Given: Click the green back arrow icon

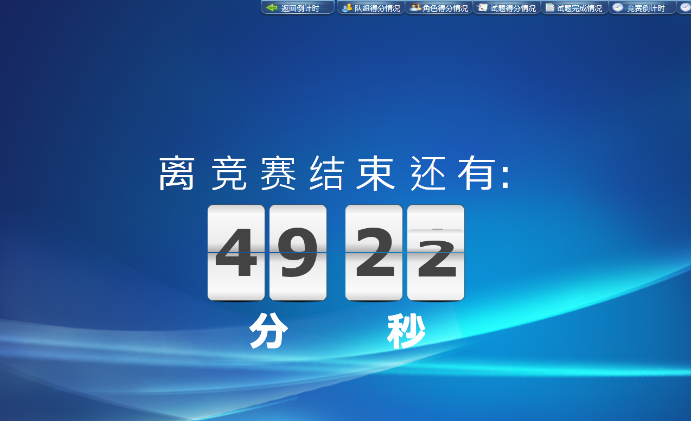Looking at the screenshot, I should coord(271,8).
